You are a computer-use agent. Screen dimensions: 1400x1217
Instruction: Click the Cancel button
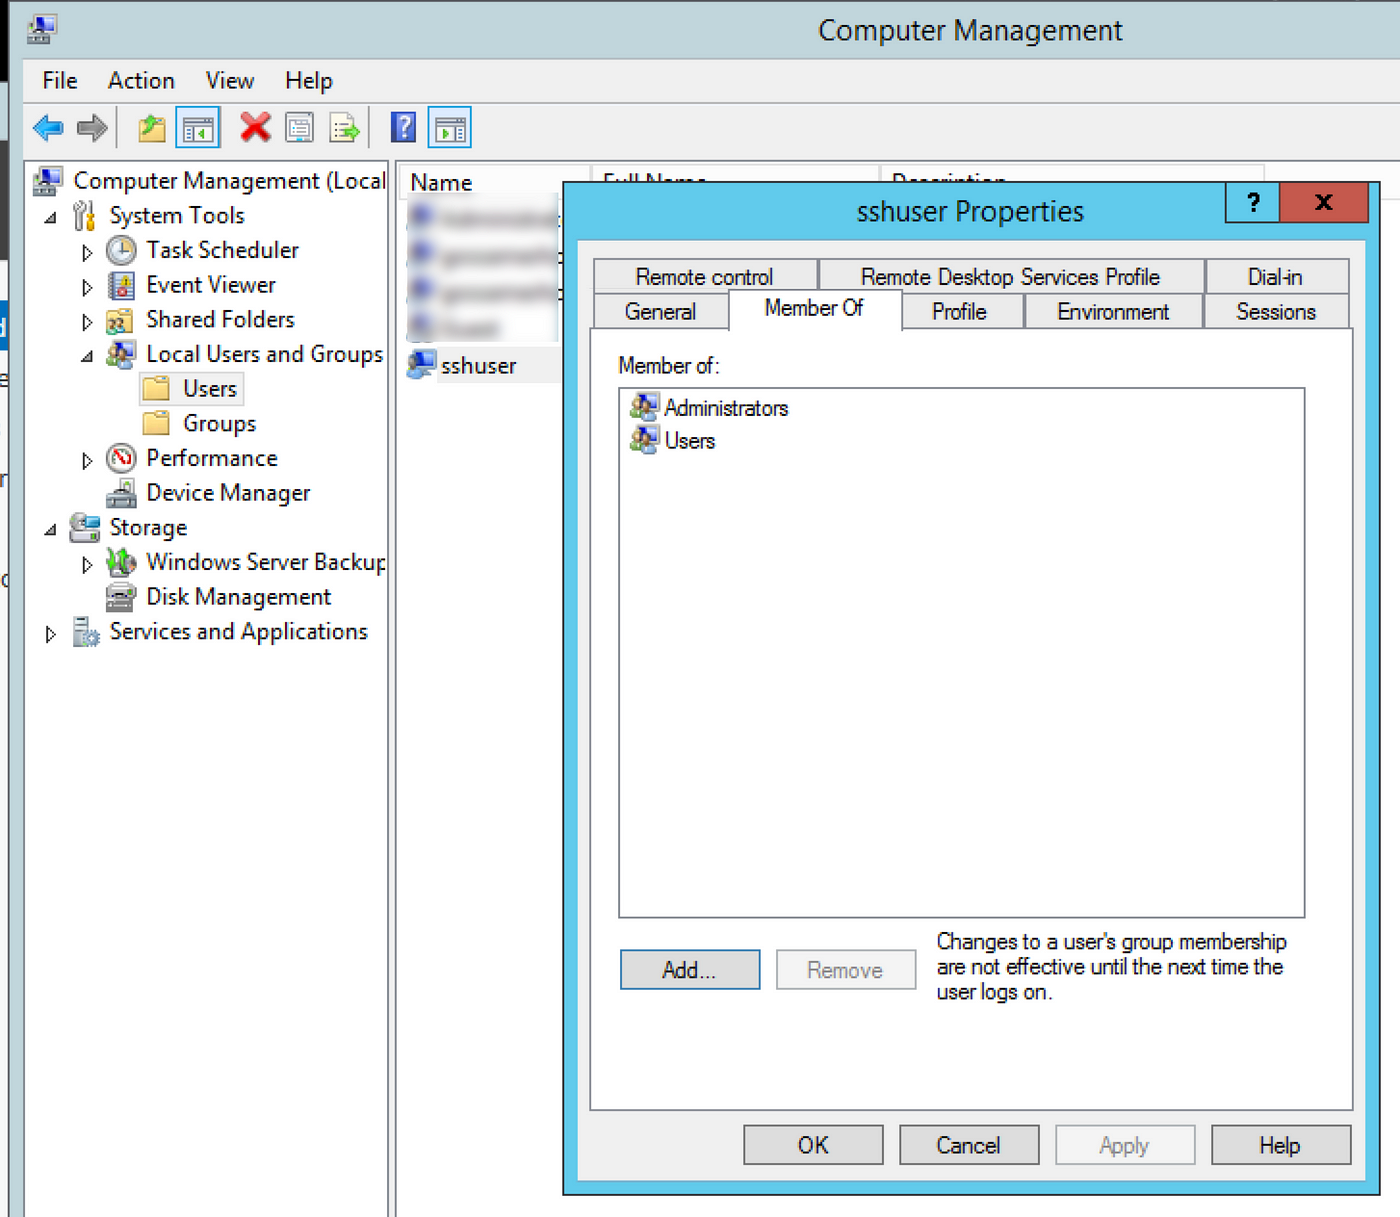(968, 1145)
